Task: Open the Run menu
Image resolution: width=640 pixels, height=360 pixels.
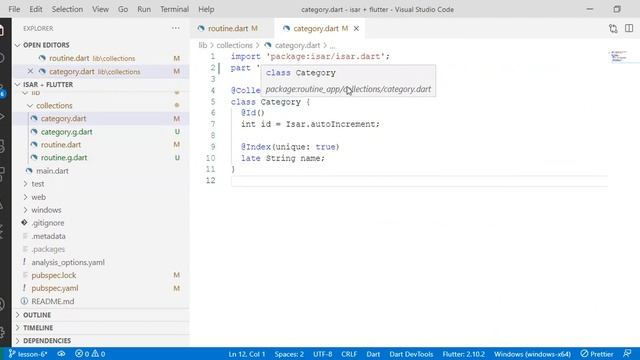Action: coord(144,9)
